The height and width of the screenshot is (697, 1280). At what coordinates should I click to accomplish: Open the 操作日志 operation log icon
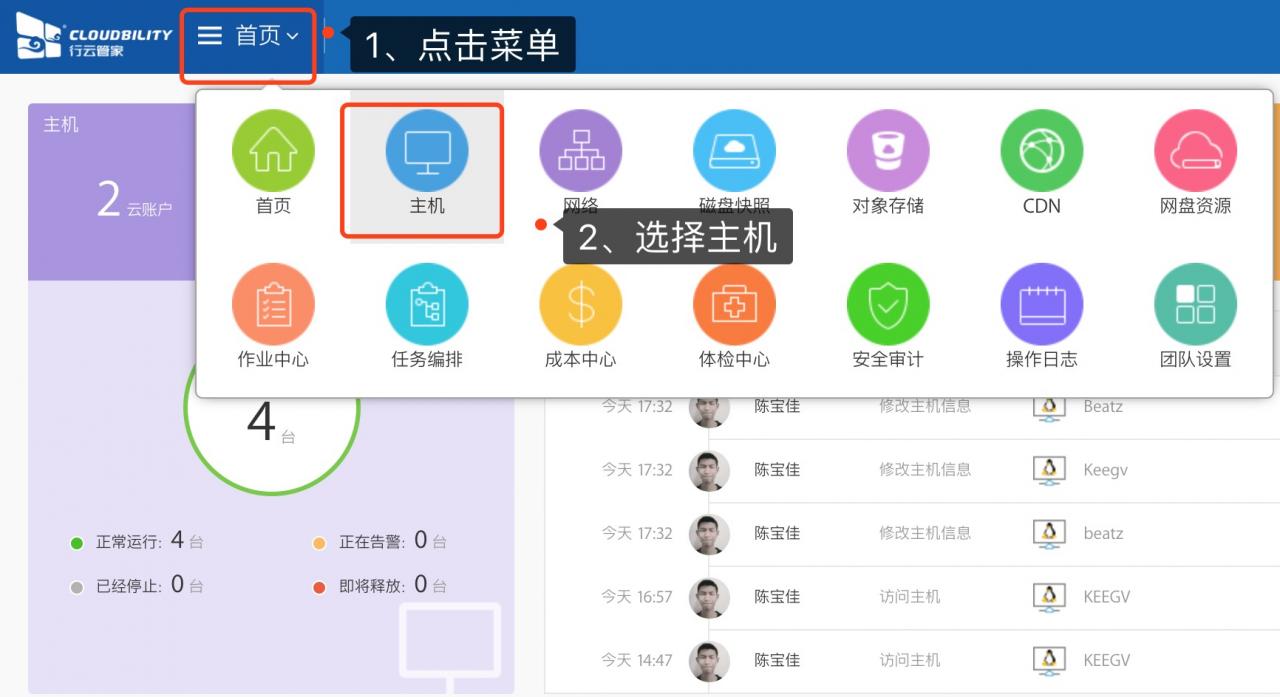click(1042, 304)
